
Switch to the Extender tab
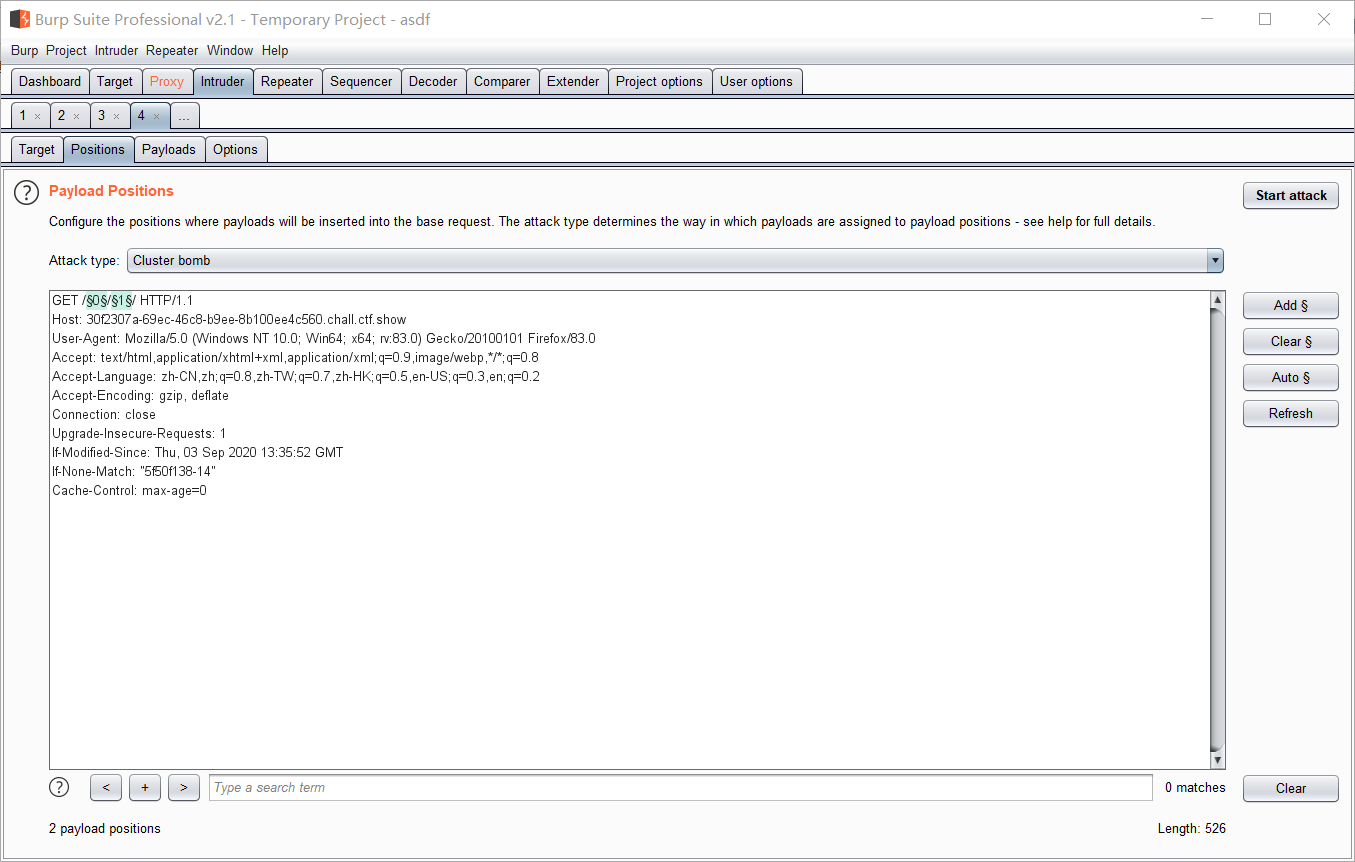(573, 82)
